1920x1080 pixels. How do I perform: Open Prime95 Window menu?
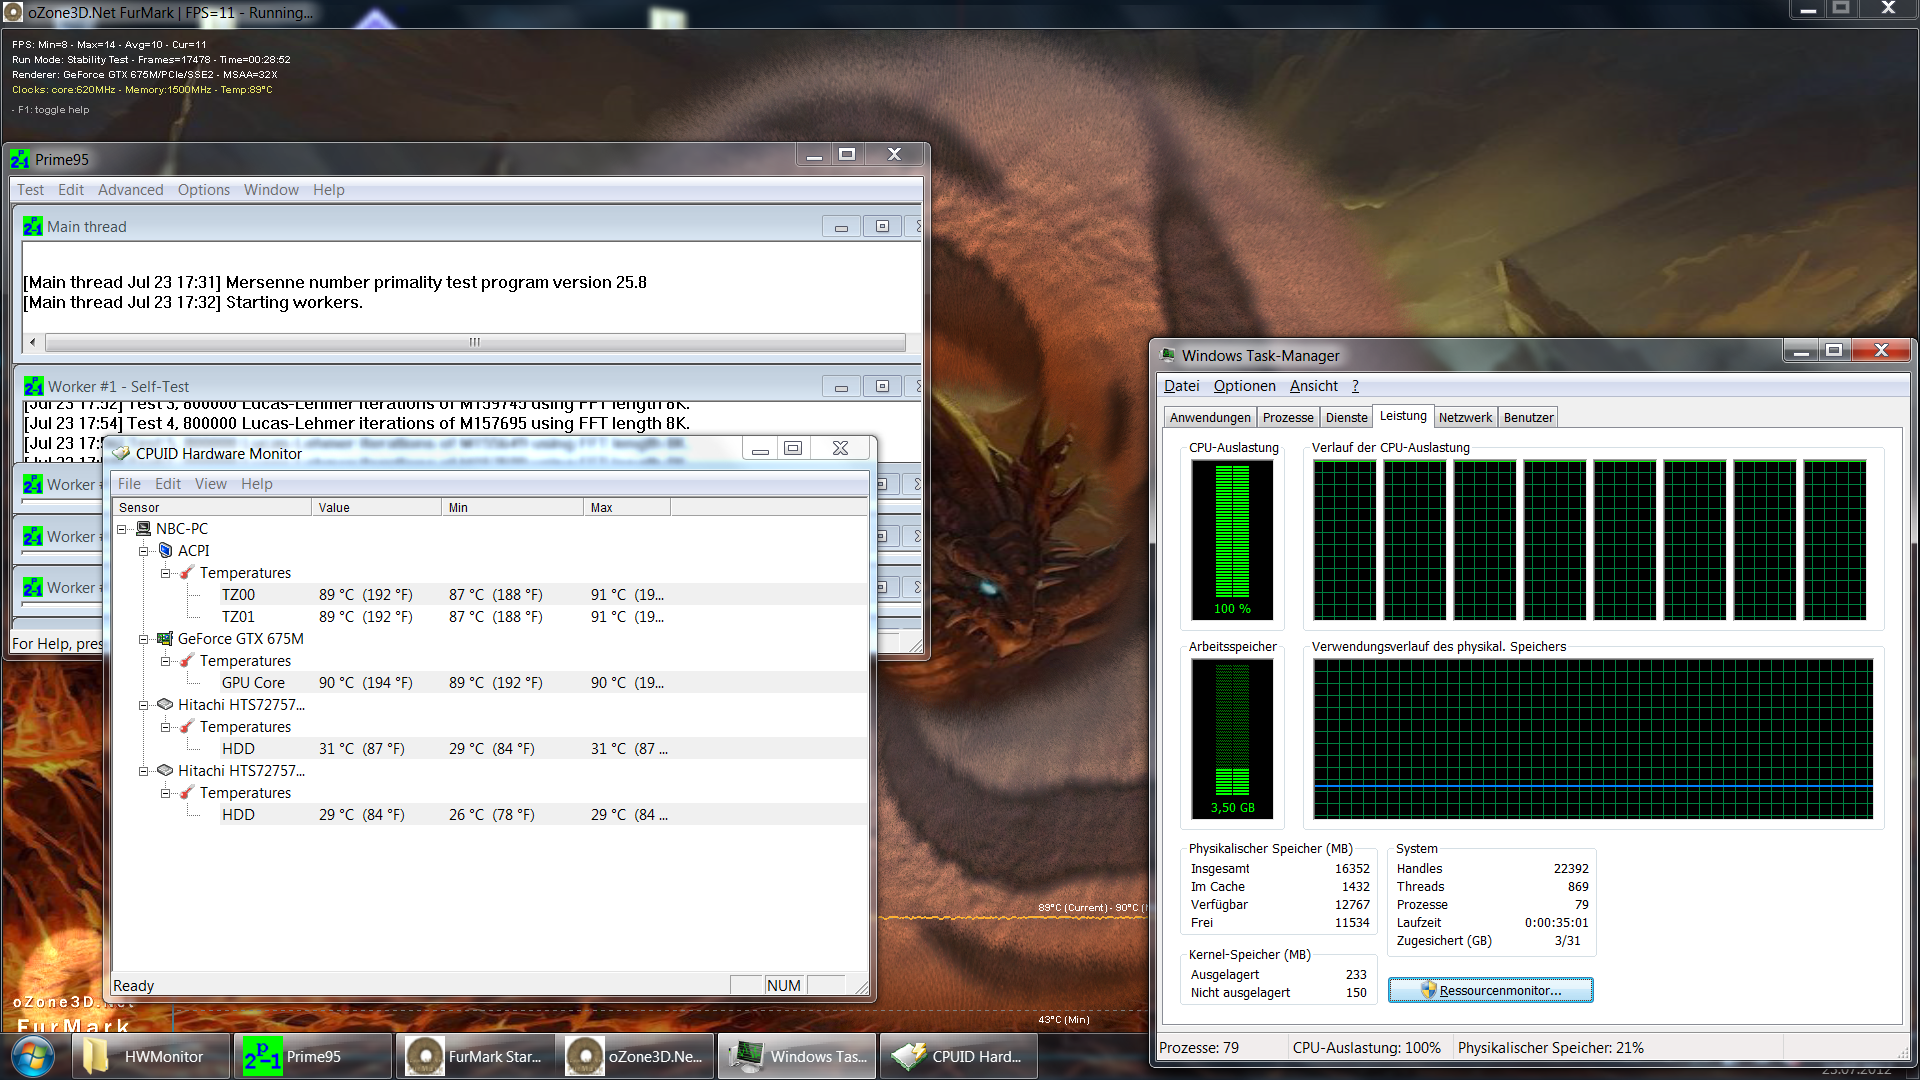tap(271, 190)
